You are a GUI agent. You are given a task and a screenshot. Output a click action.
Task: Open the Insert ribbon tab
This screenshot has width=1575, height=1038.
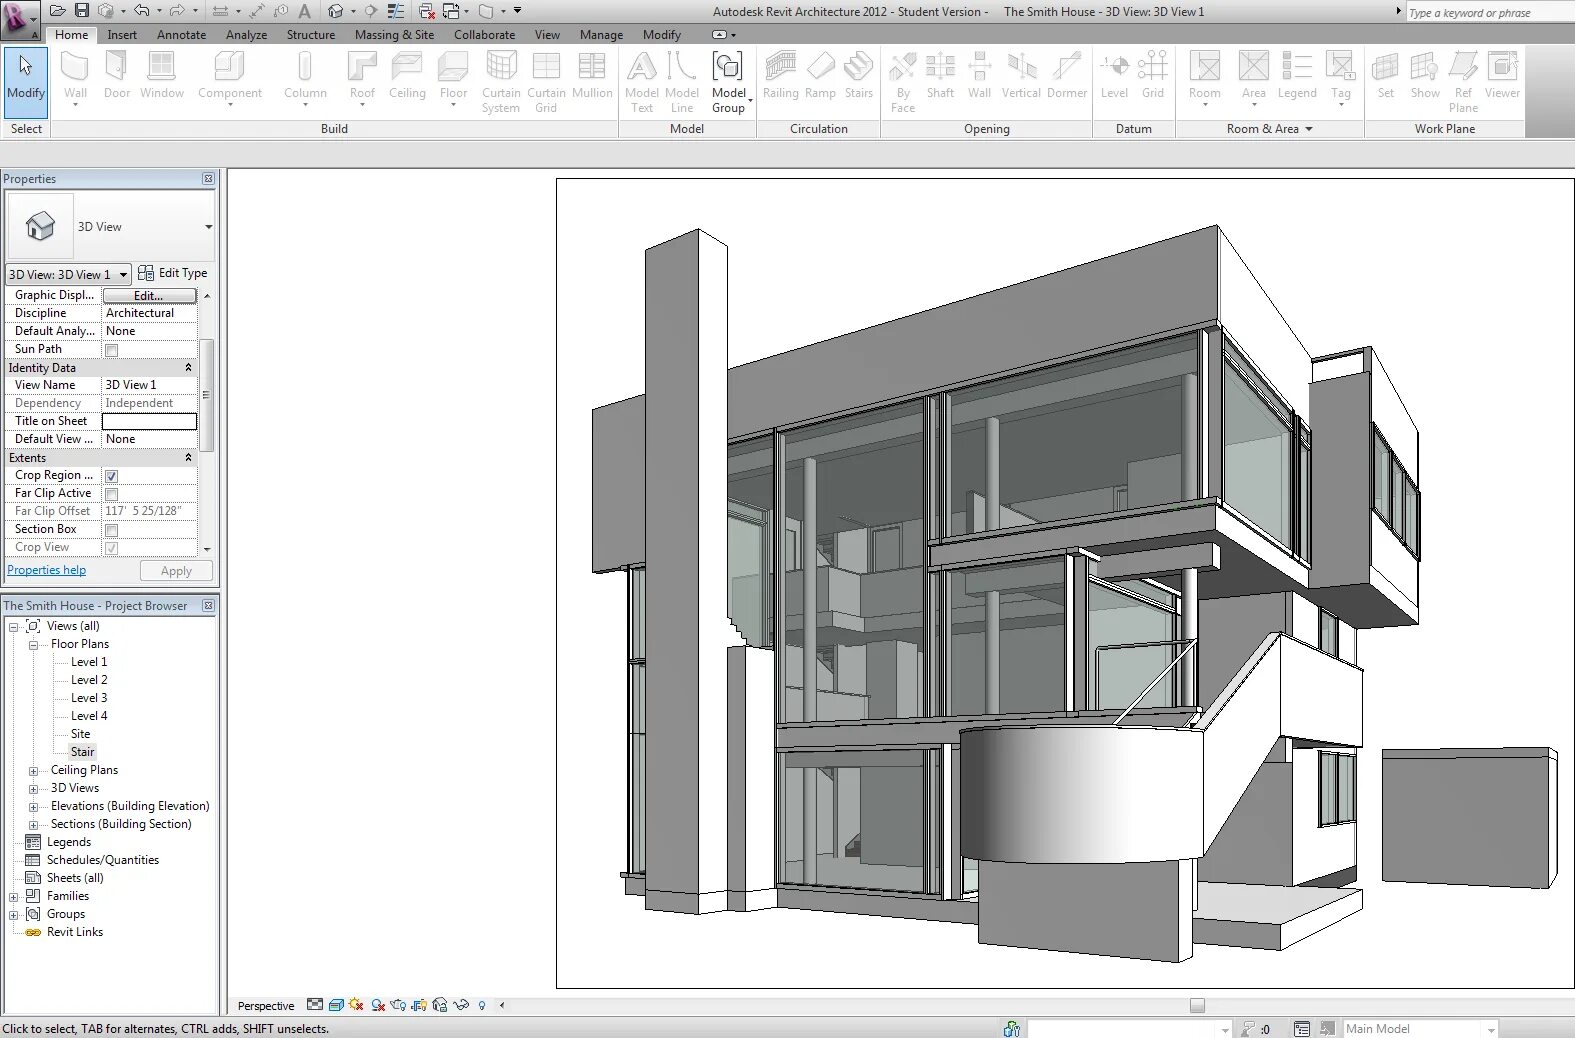(x=122, y=34)
